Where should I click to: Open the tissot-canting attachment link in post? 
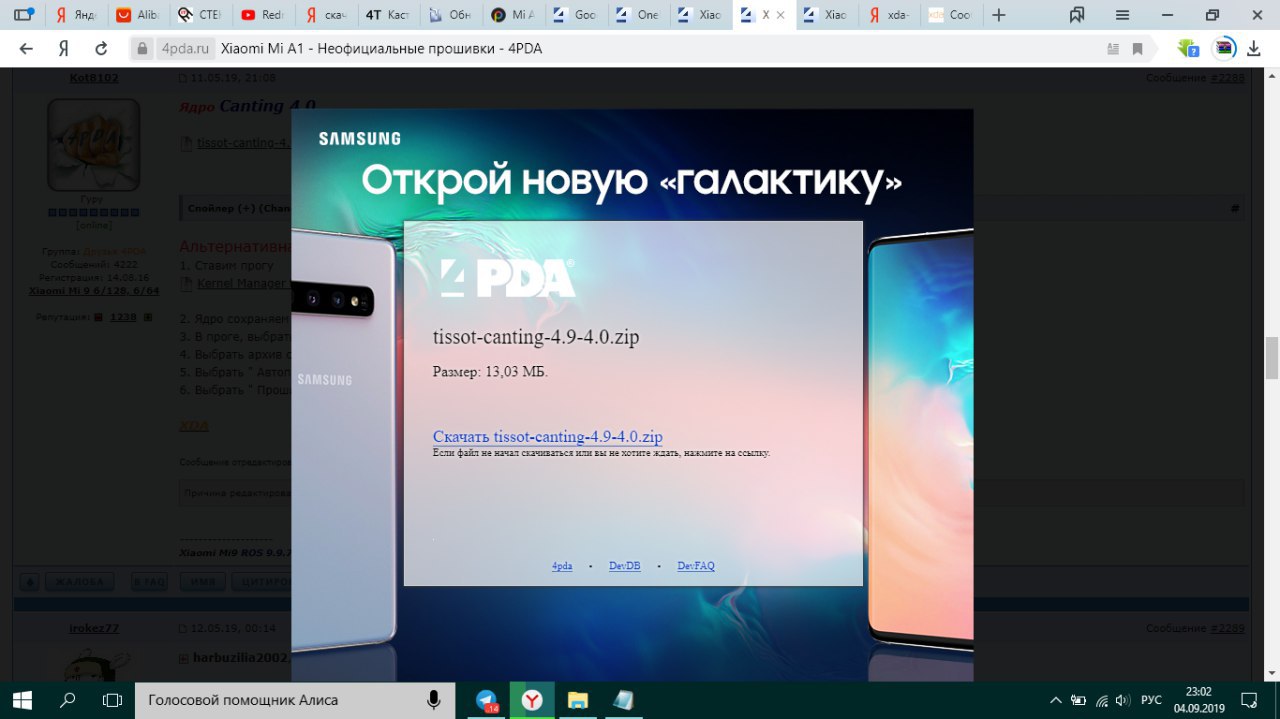tap(243, 143)
